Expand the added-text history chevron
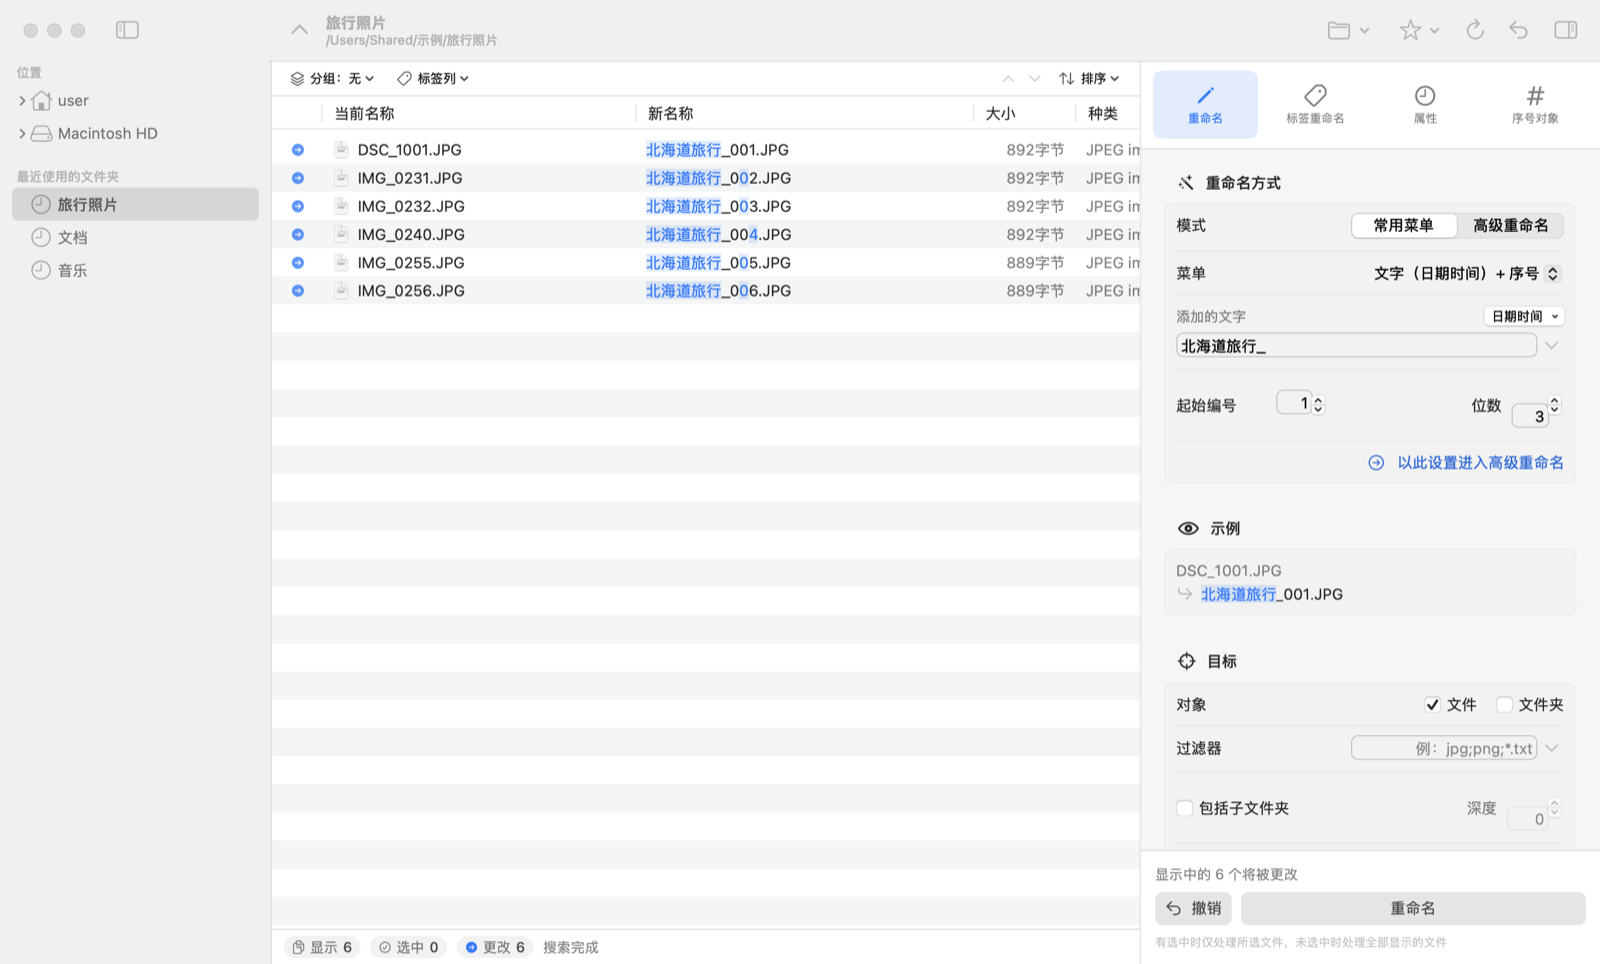Image resolution: width=1600 pixels, height=964 pixels. click(1552, 346)
